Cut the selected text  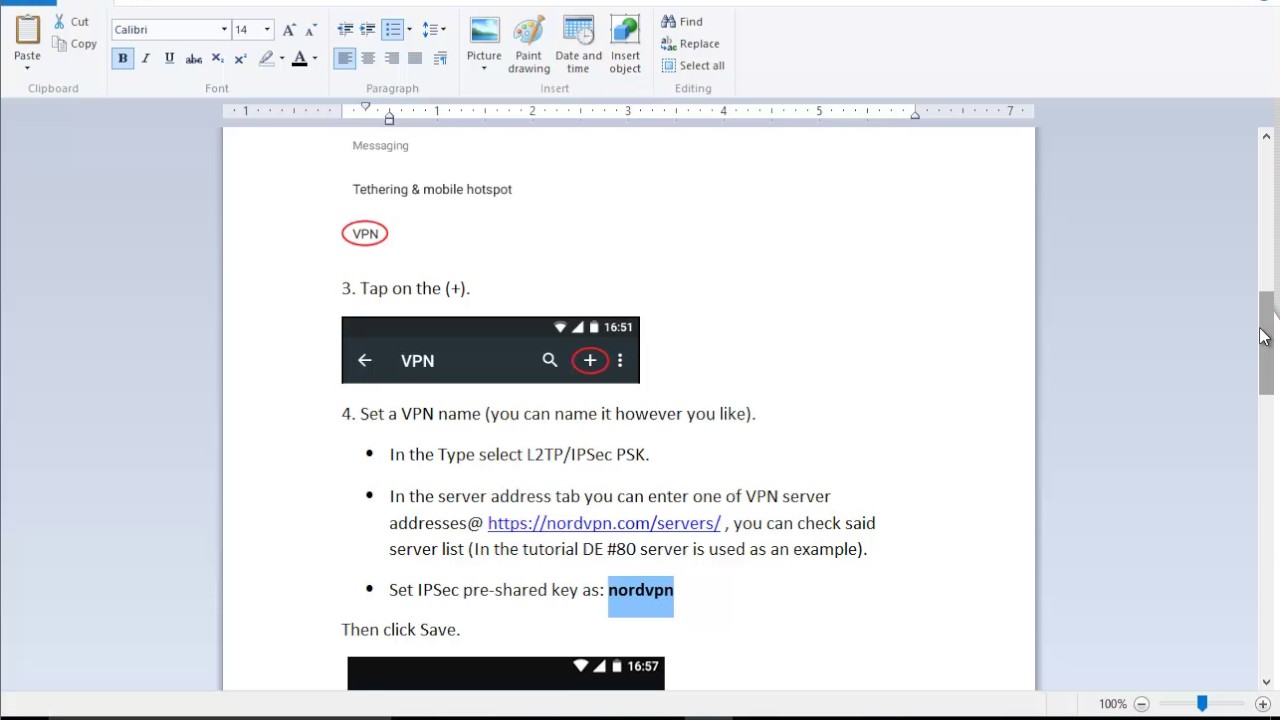tap(71, 21)
